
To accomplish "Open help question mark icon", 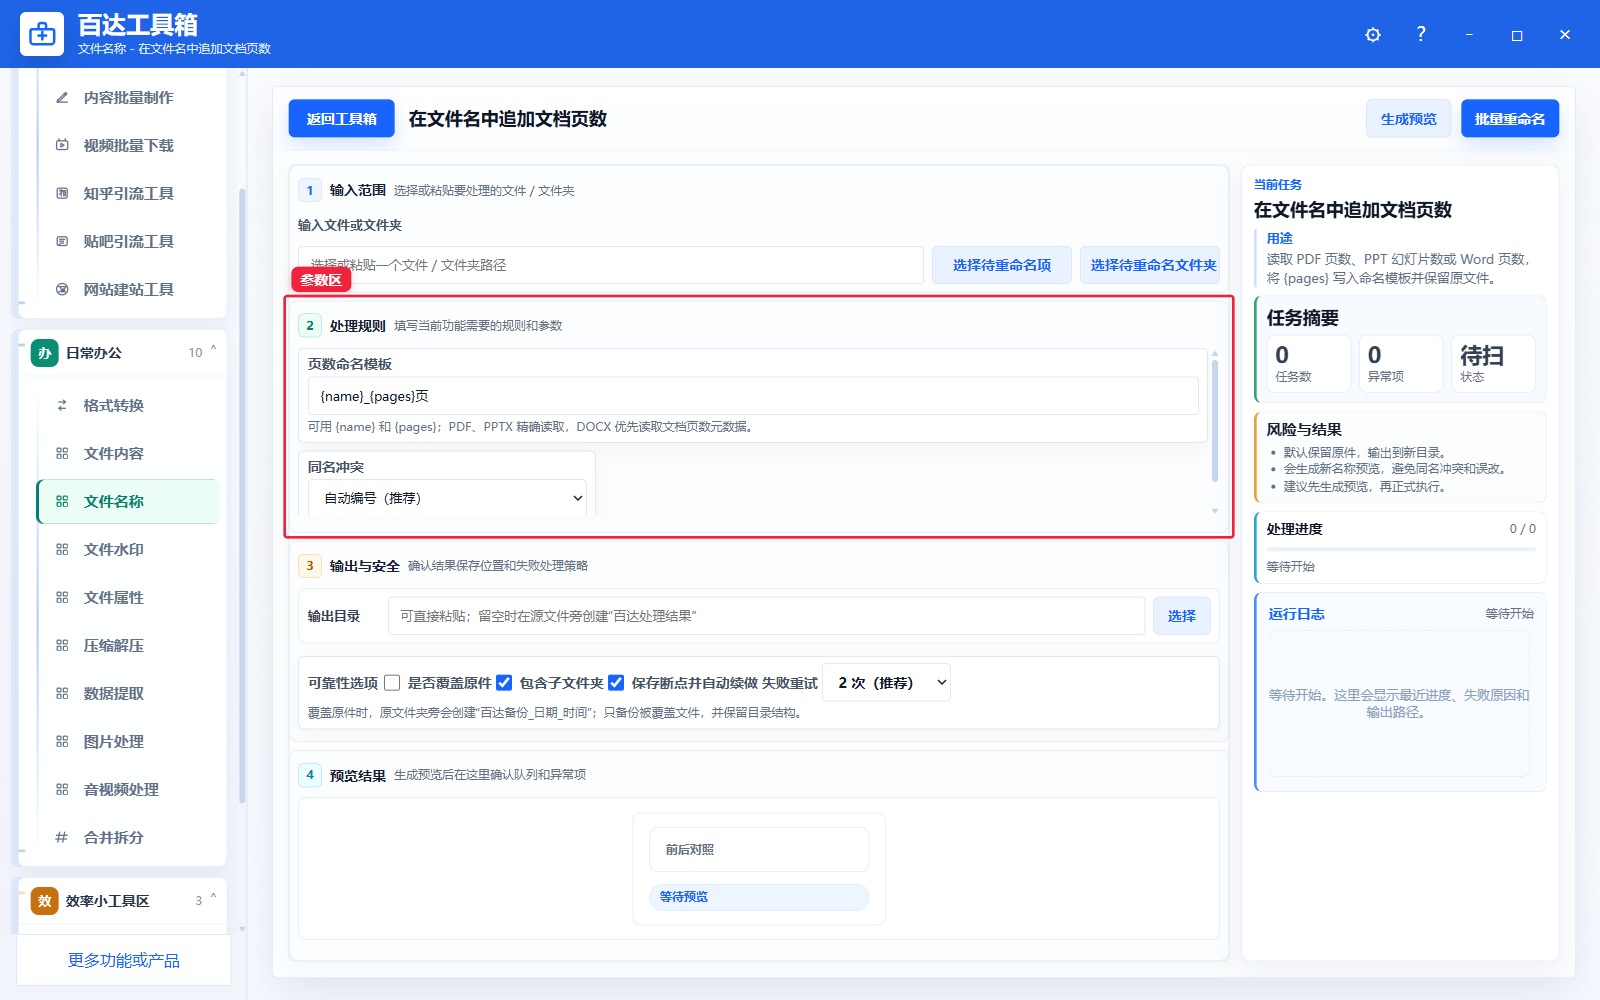I will point(1421,34).
